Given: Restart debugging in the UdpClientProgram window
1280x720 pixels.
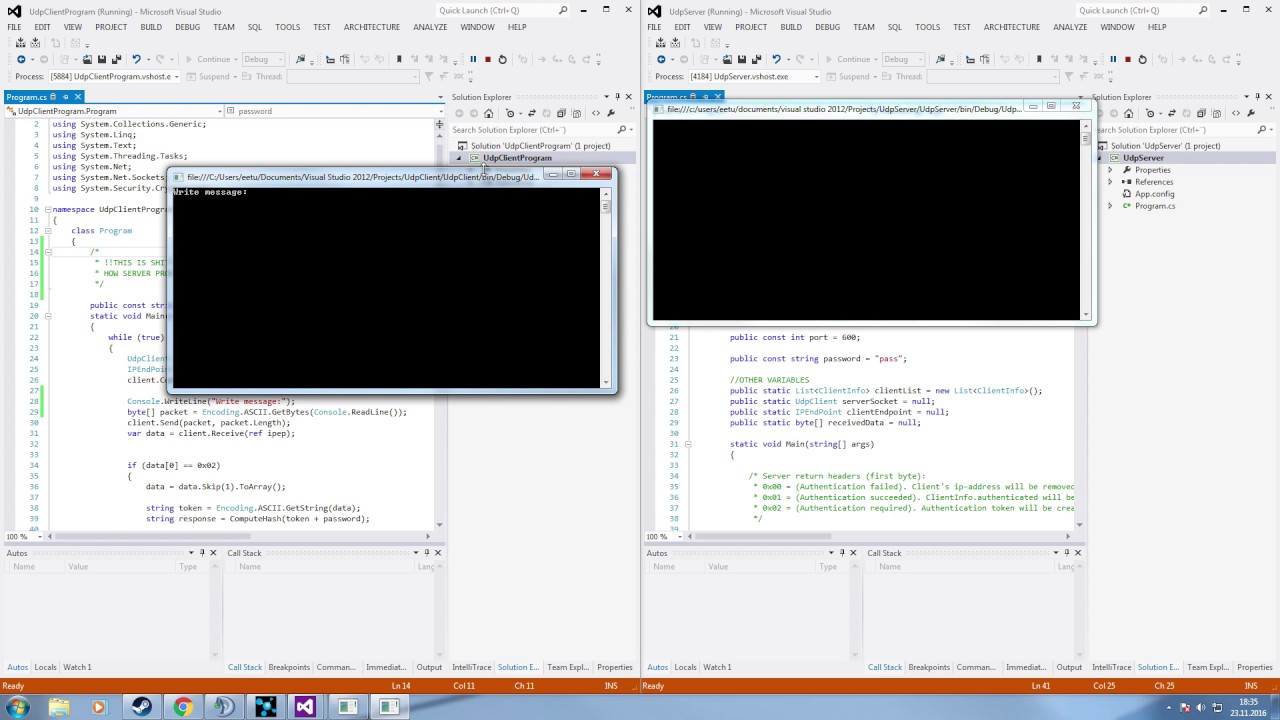Looking at the screenshot, I should (x=502, y=59).
